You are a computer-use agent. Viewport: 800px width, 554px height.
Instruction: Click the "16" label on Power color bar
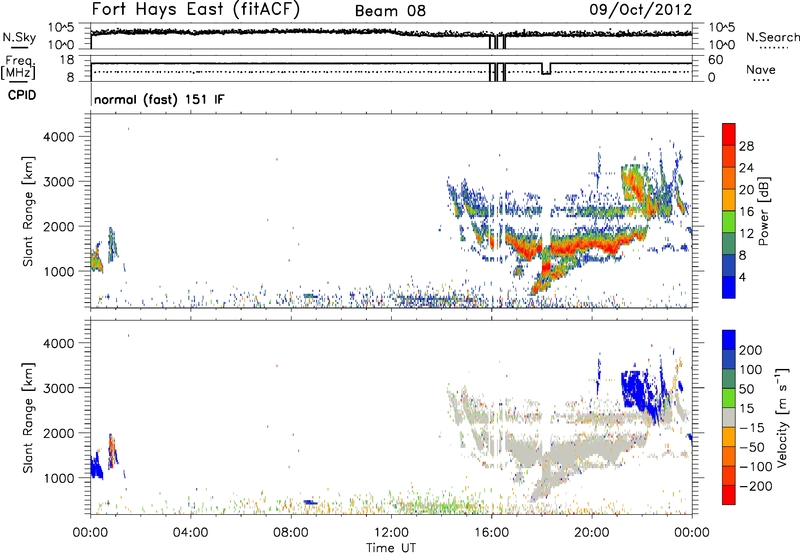click(746, 211)
